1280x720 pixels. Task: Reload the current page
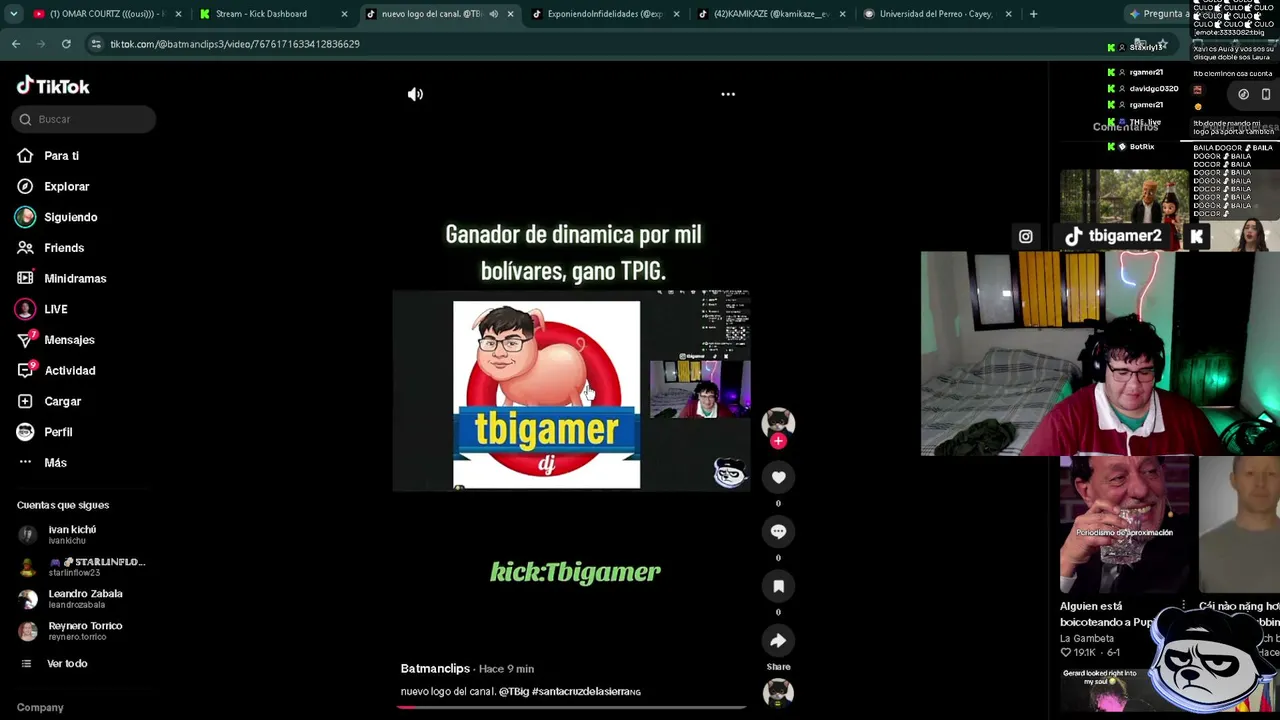[x=66, y=44]
